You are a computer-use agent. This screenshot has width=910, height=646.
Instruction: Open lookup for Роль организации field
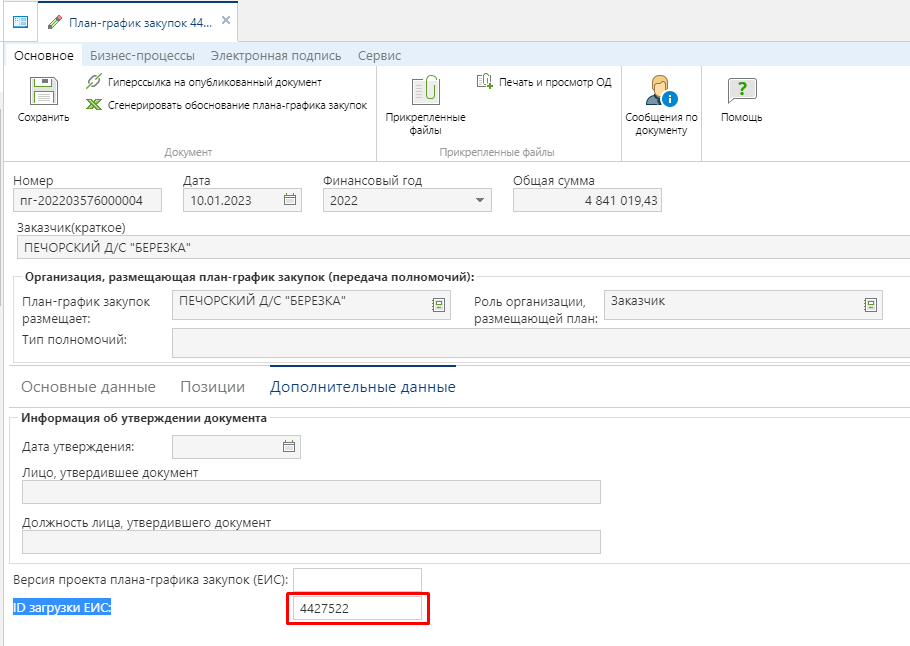point(870,305)
